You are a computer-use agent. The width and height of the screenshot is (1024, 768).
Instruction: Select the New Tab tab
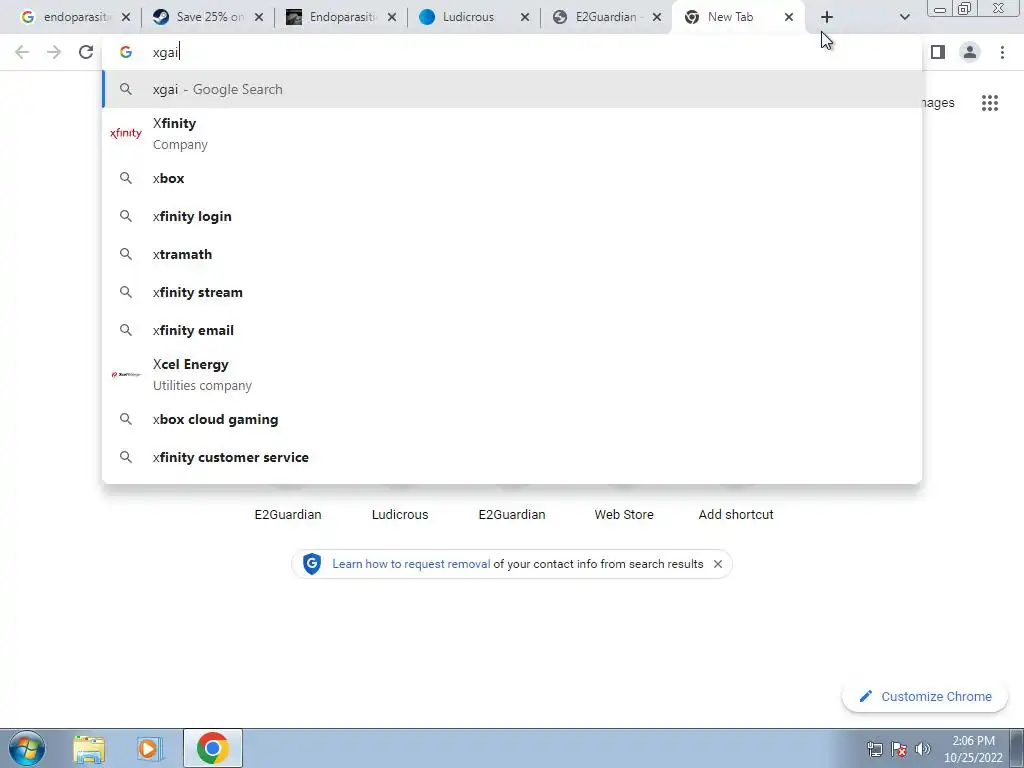pos(729,17)
